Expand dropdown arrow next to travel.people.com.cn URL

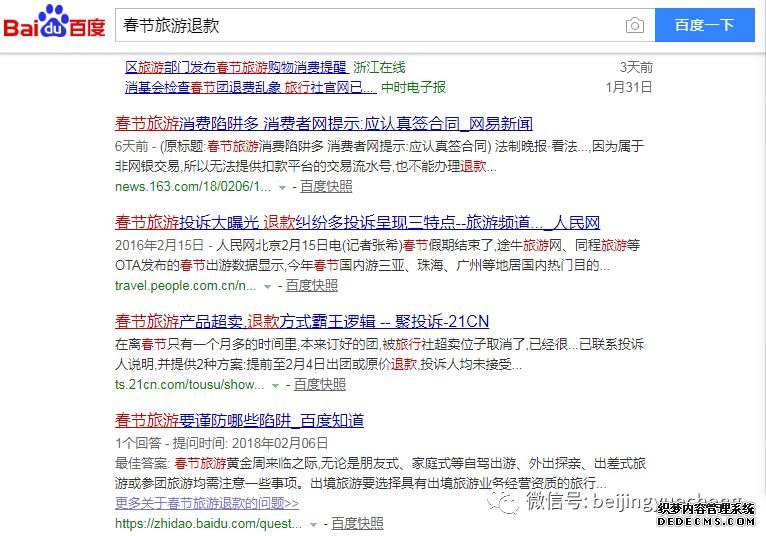[x=267, y=287]
